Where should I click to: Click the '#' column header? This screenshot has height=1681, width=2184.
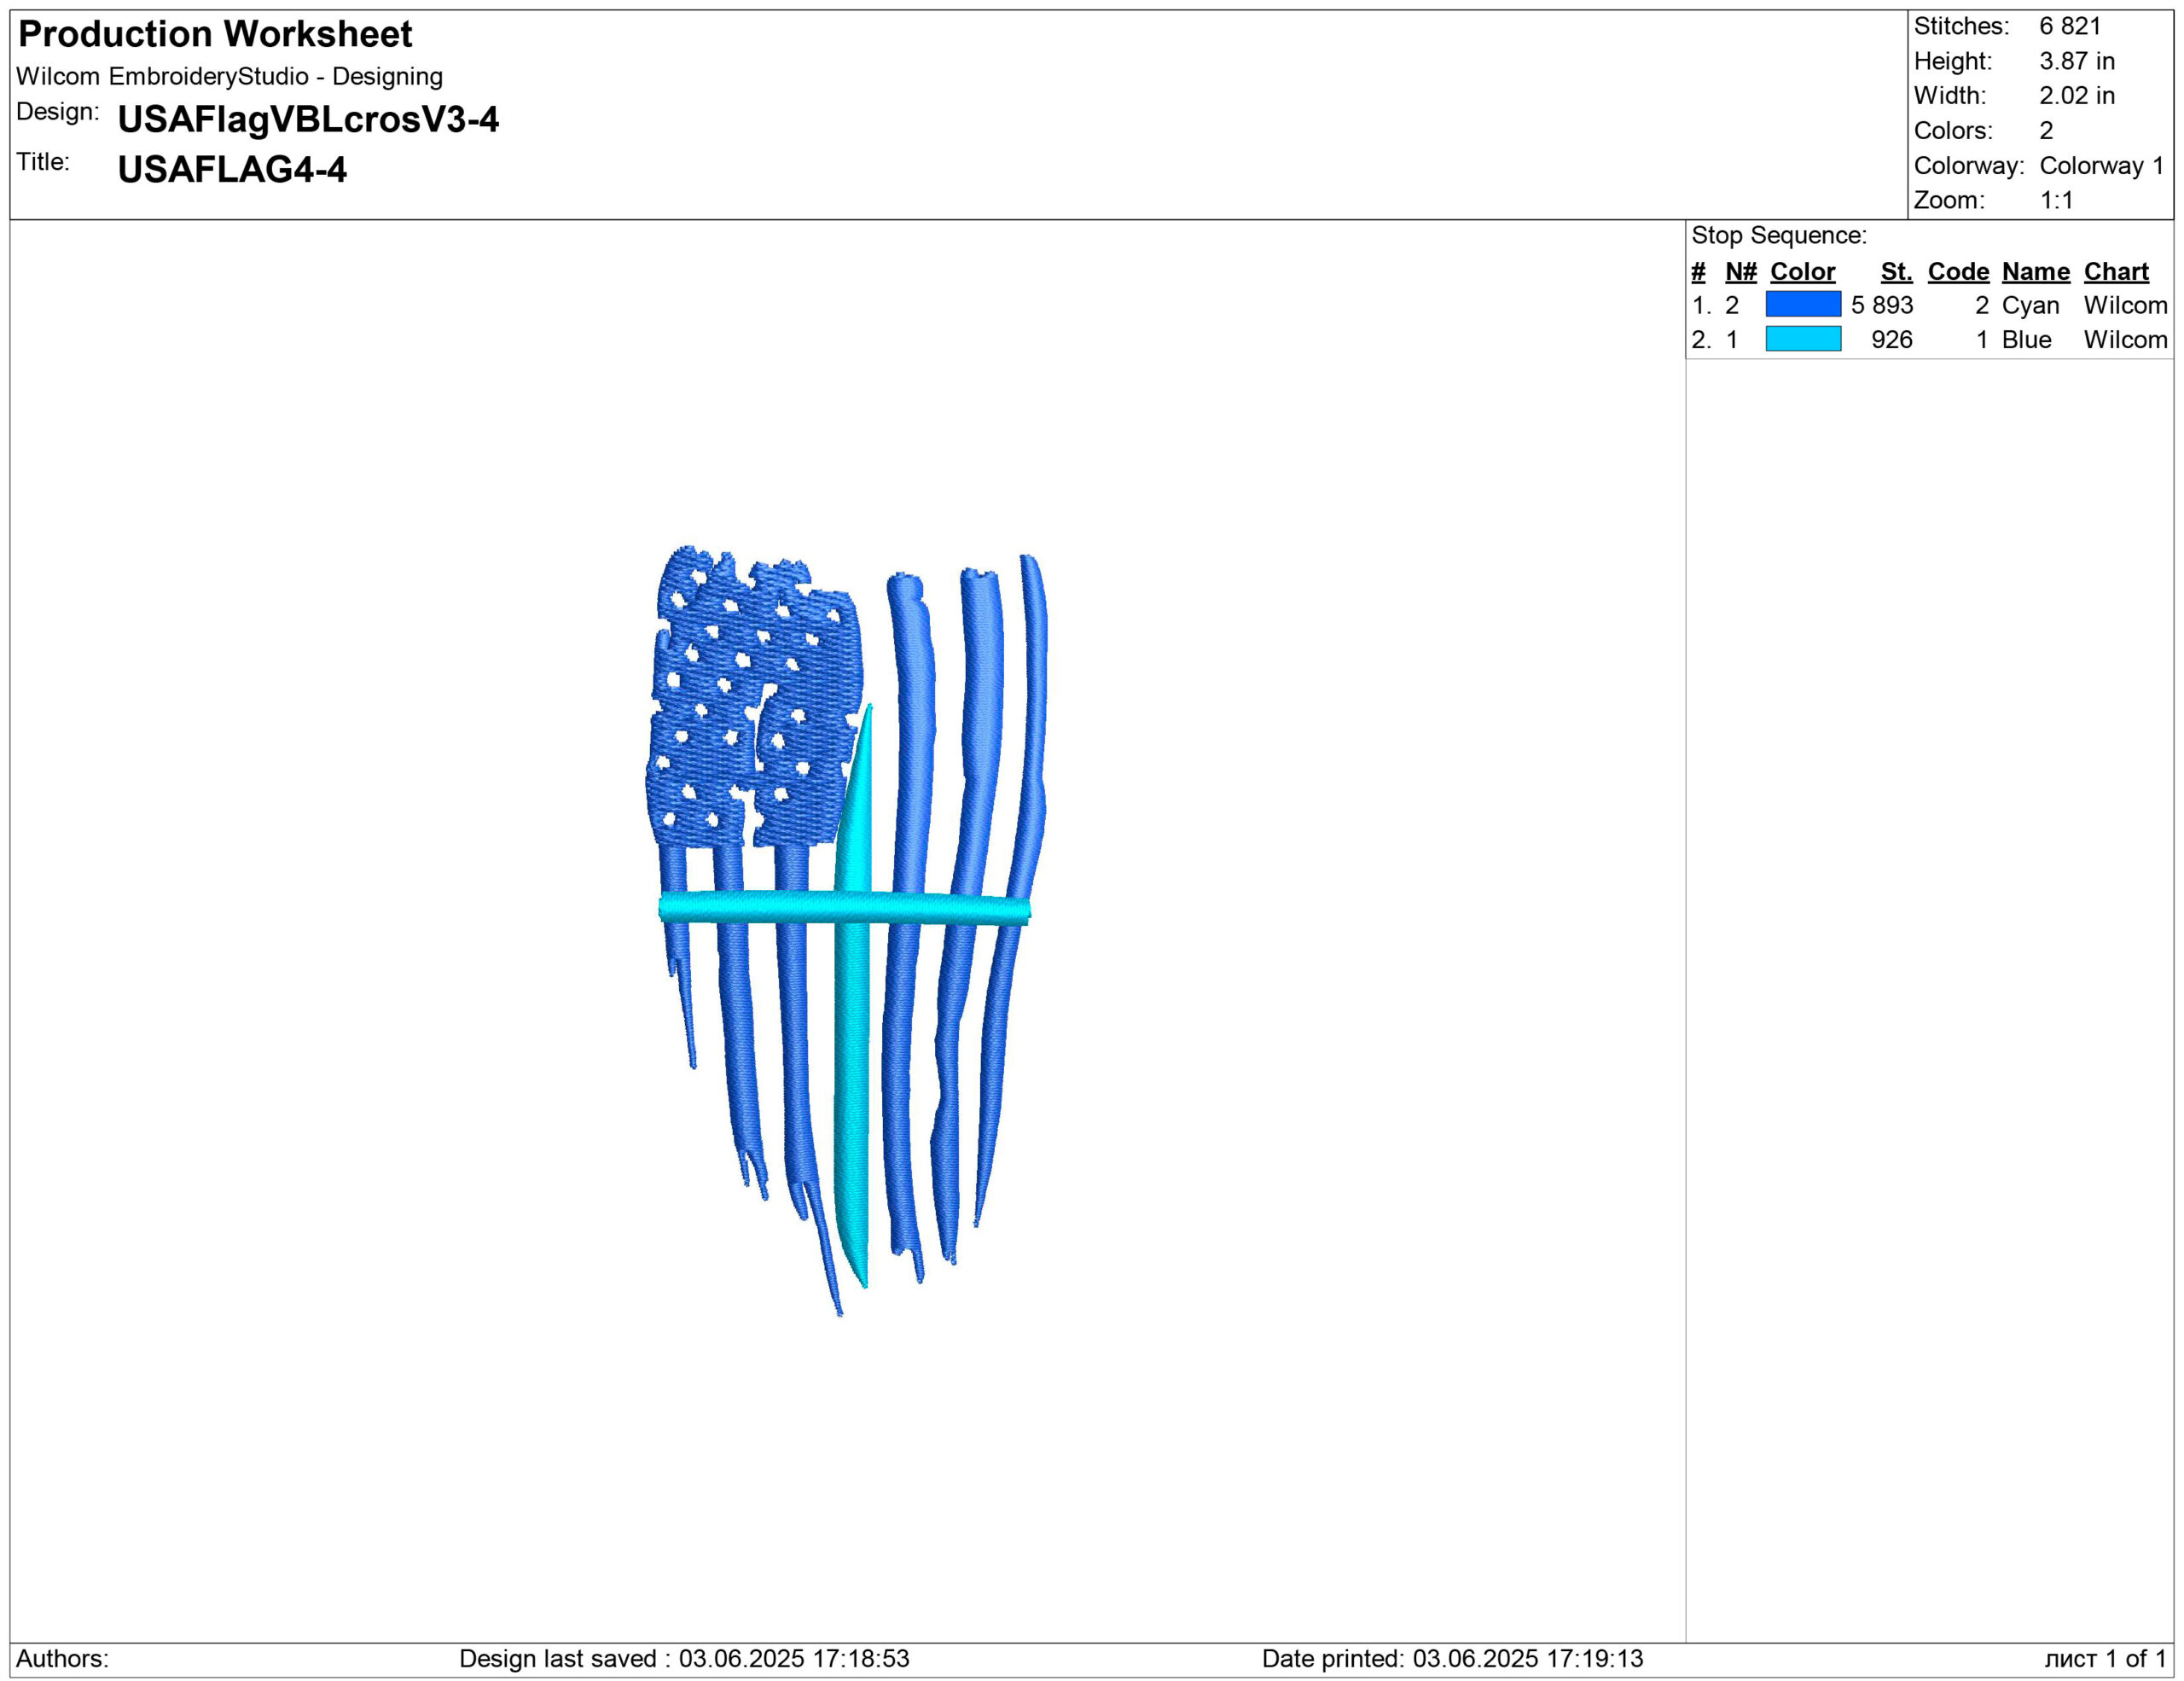(x=1698, y=271)
